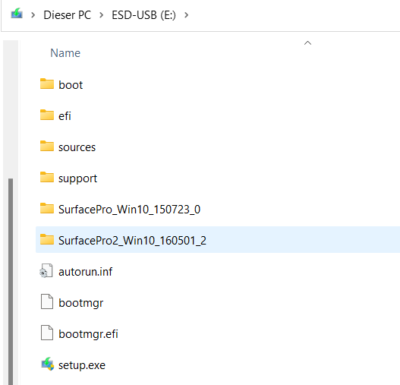This screenshot has width=400, height=385.
Task: Select the setup.exe installer icon
Action: pos(47,364)
